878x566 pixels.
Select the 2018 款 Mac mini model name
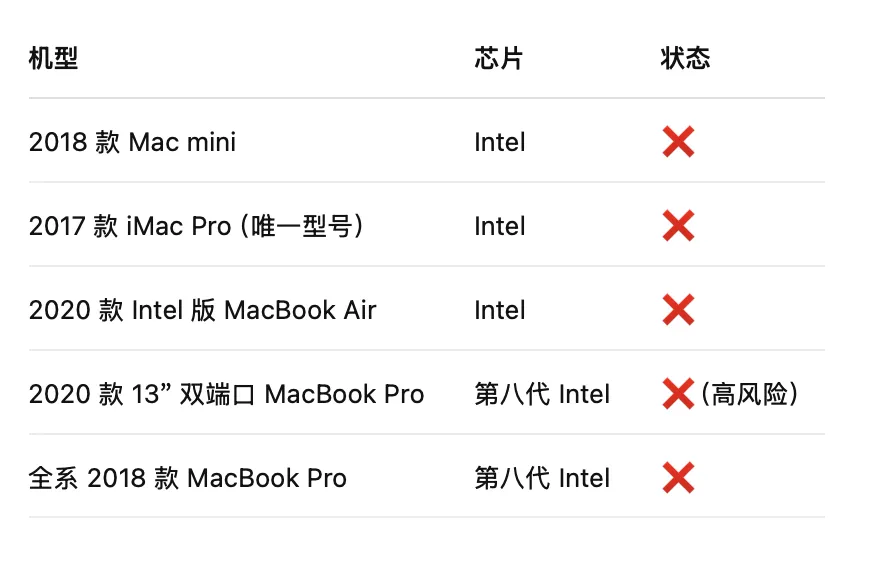pyautogui.click(x=132, y=142)
